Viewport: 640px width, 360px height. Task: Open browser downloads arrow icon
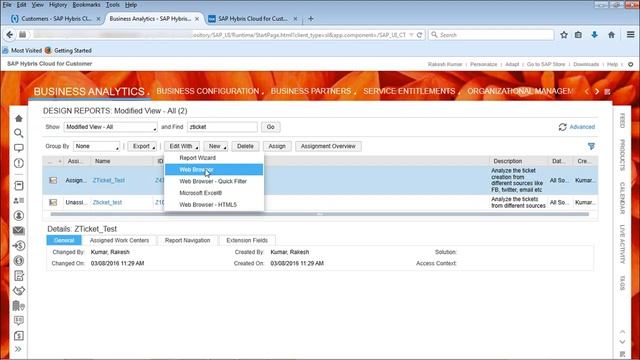tap(594, 35)
